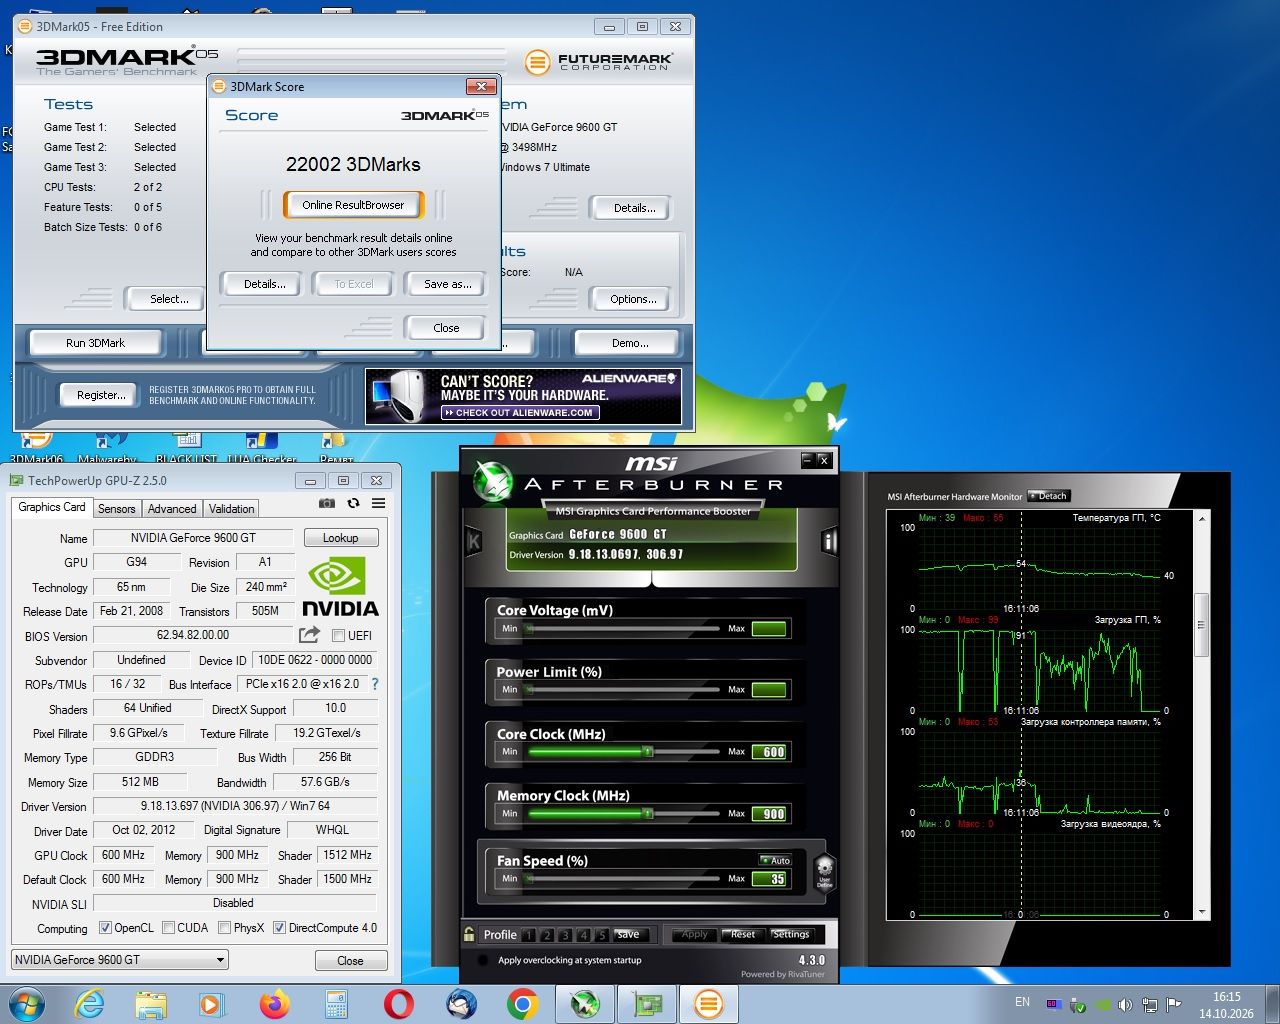This screenshot has width=1280, height=1024.
Task: Click the Reset button in Afterburner
Action: point(741,935)
